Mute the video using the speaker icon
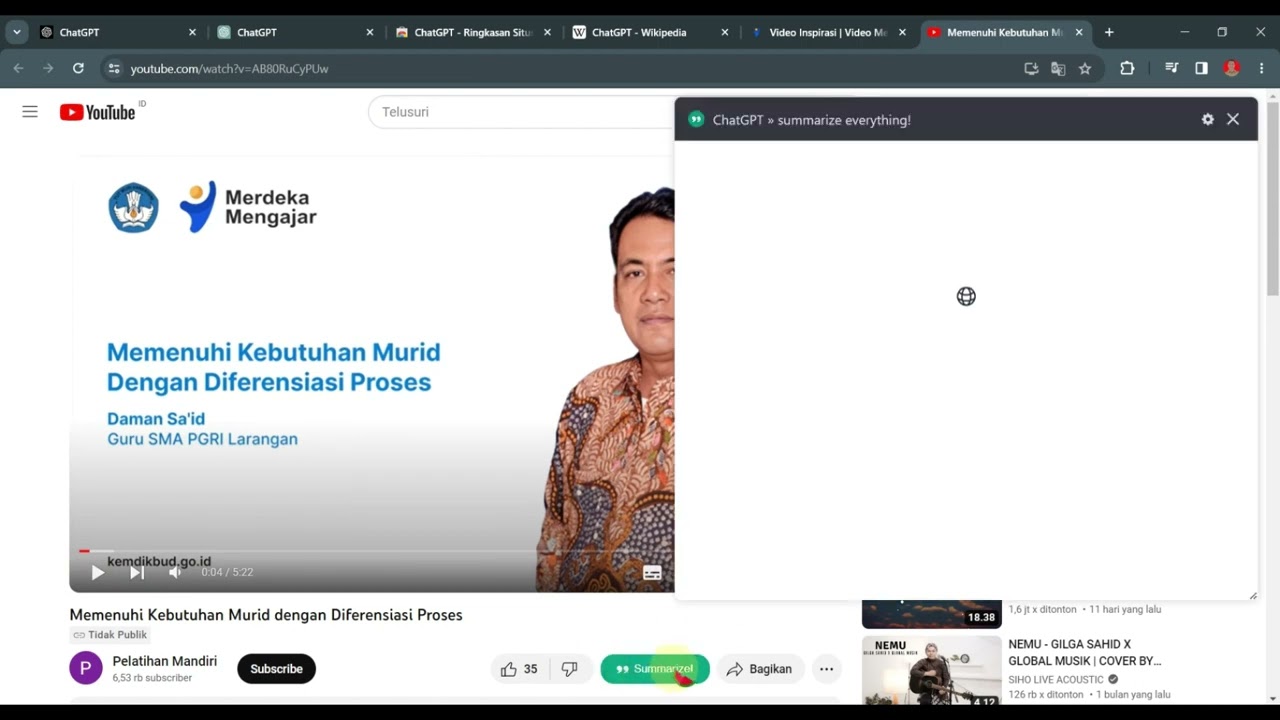1280x720 pixels. point(175,572)
